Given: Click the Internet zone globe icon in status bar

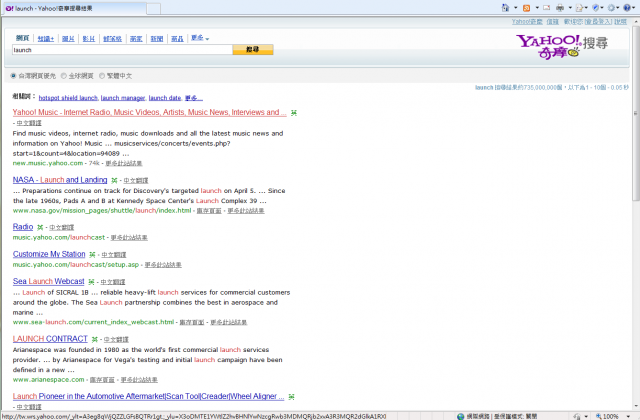Looking at the screenshot, I should pyautogui.click(x=461, y=416).
